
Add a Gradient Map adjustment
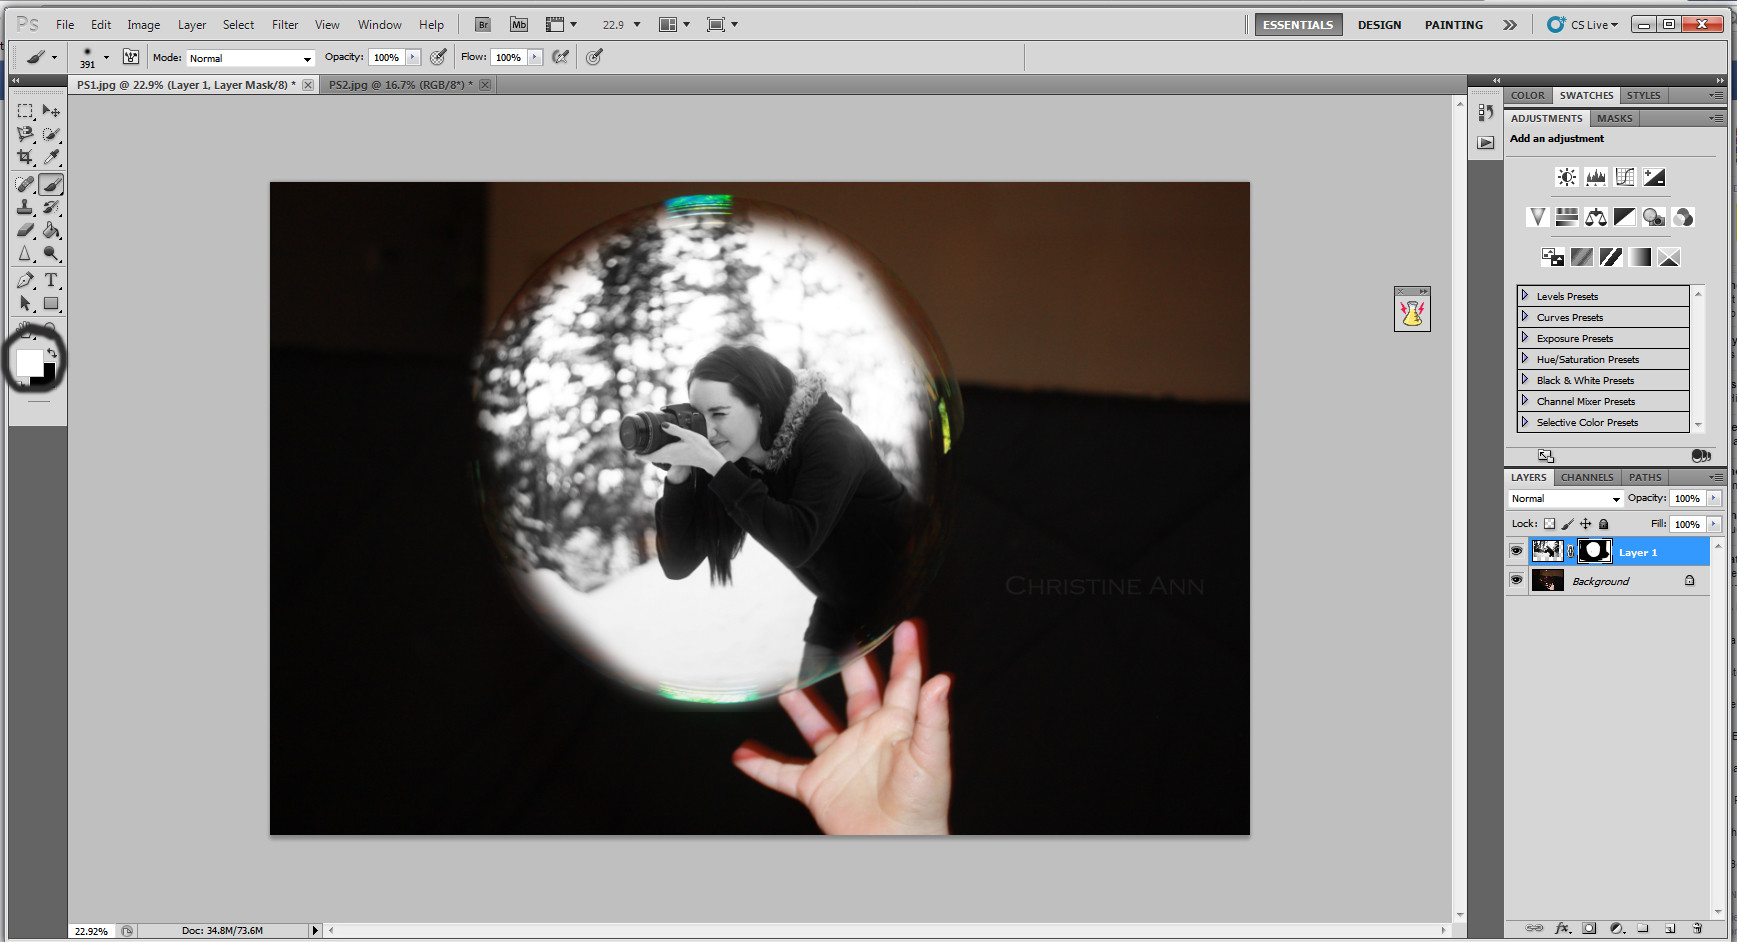coord(1640,257)
